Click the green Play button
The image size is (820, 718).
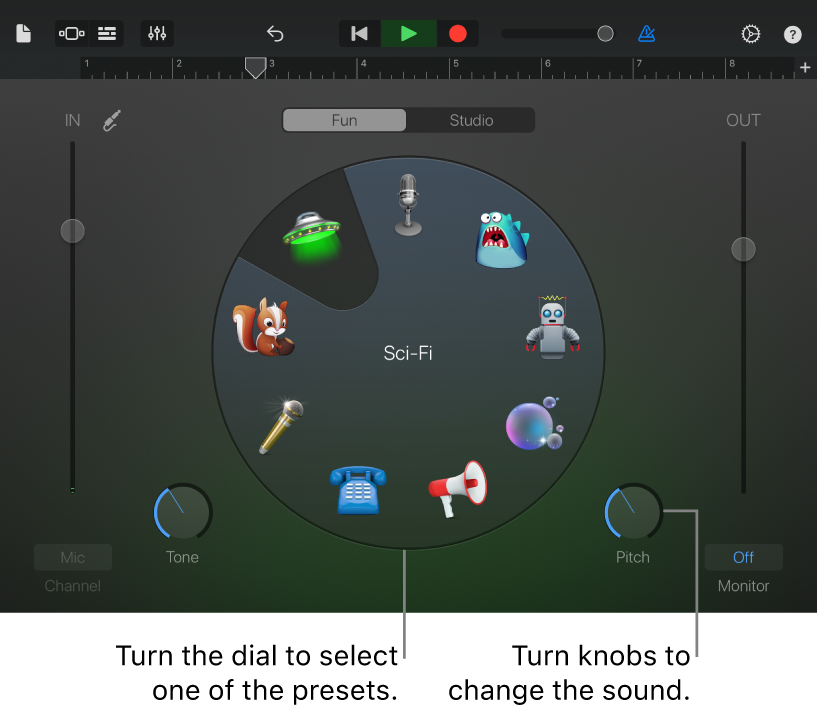tap(408, 34)
